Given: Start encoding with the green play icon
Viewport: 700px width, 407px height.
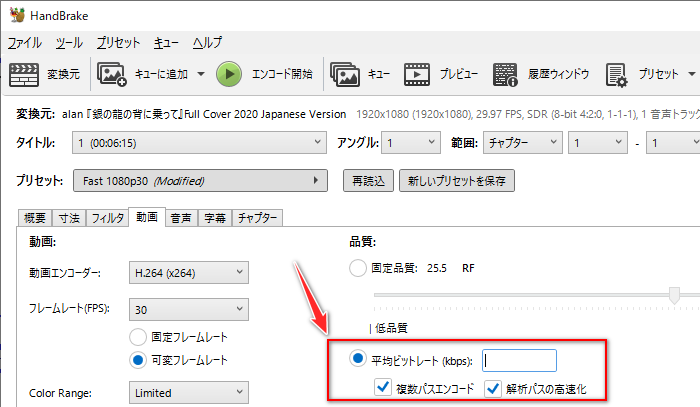Looking at the screenshot, I should [x=229, y=74].
